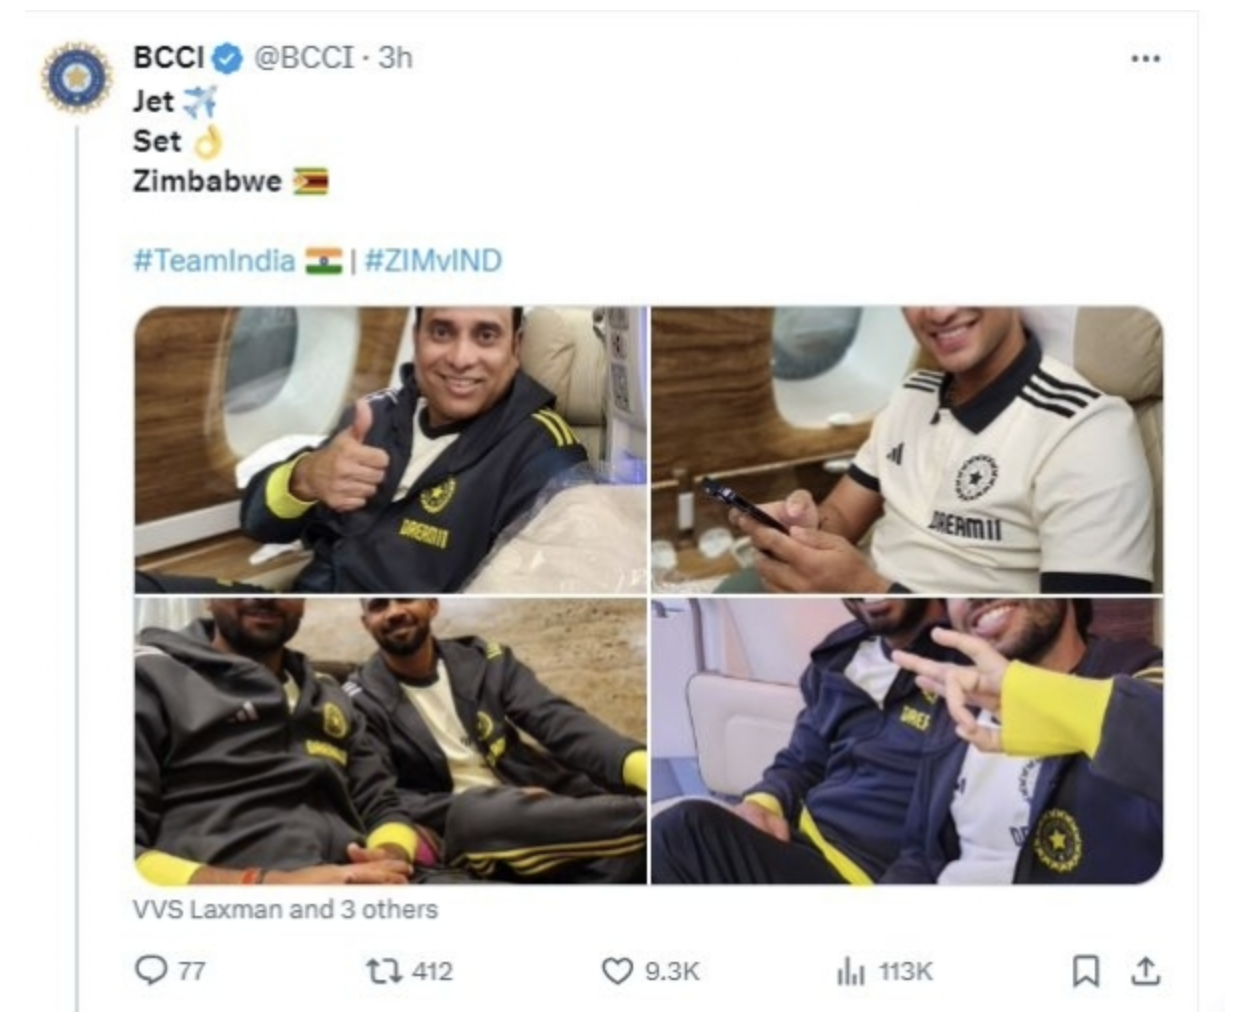Click the 3h timestamp link
The image size is (1236, 1034).
(x=395, y=58)
